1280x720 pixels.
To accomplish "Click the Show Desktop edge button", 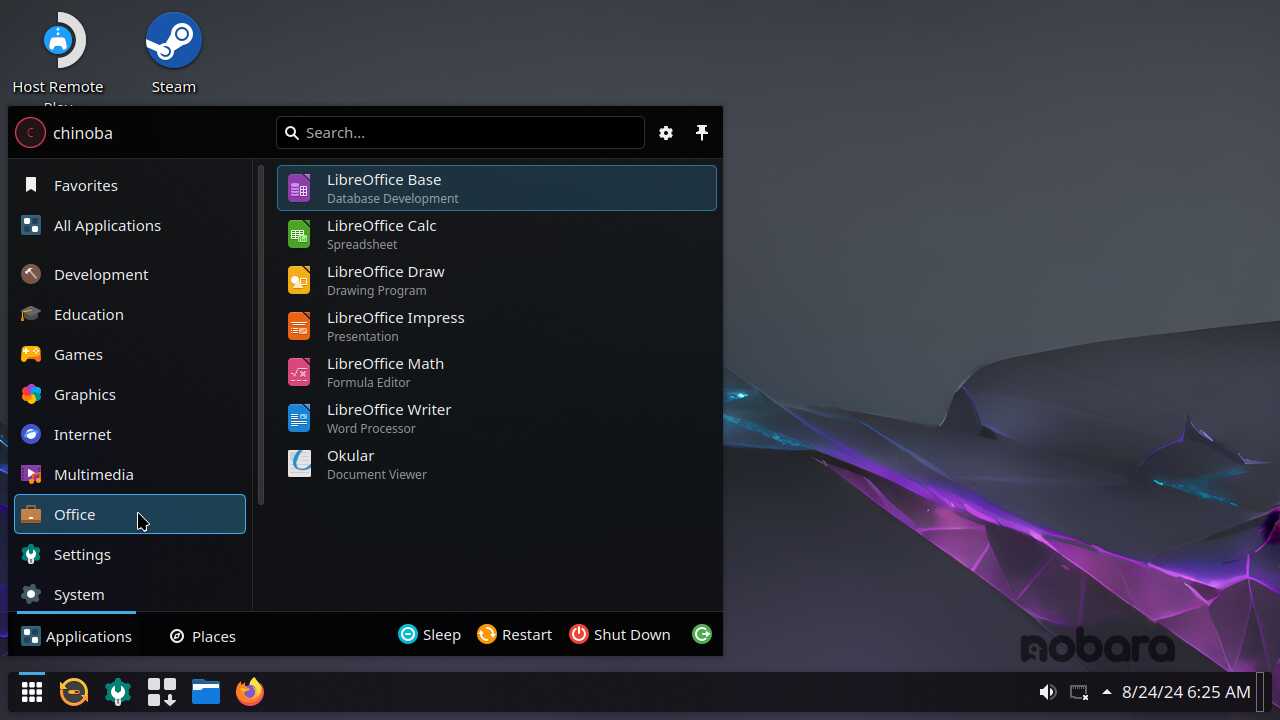I will click(1262, 691).
